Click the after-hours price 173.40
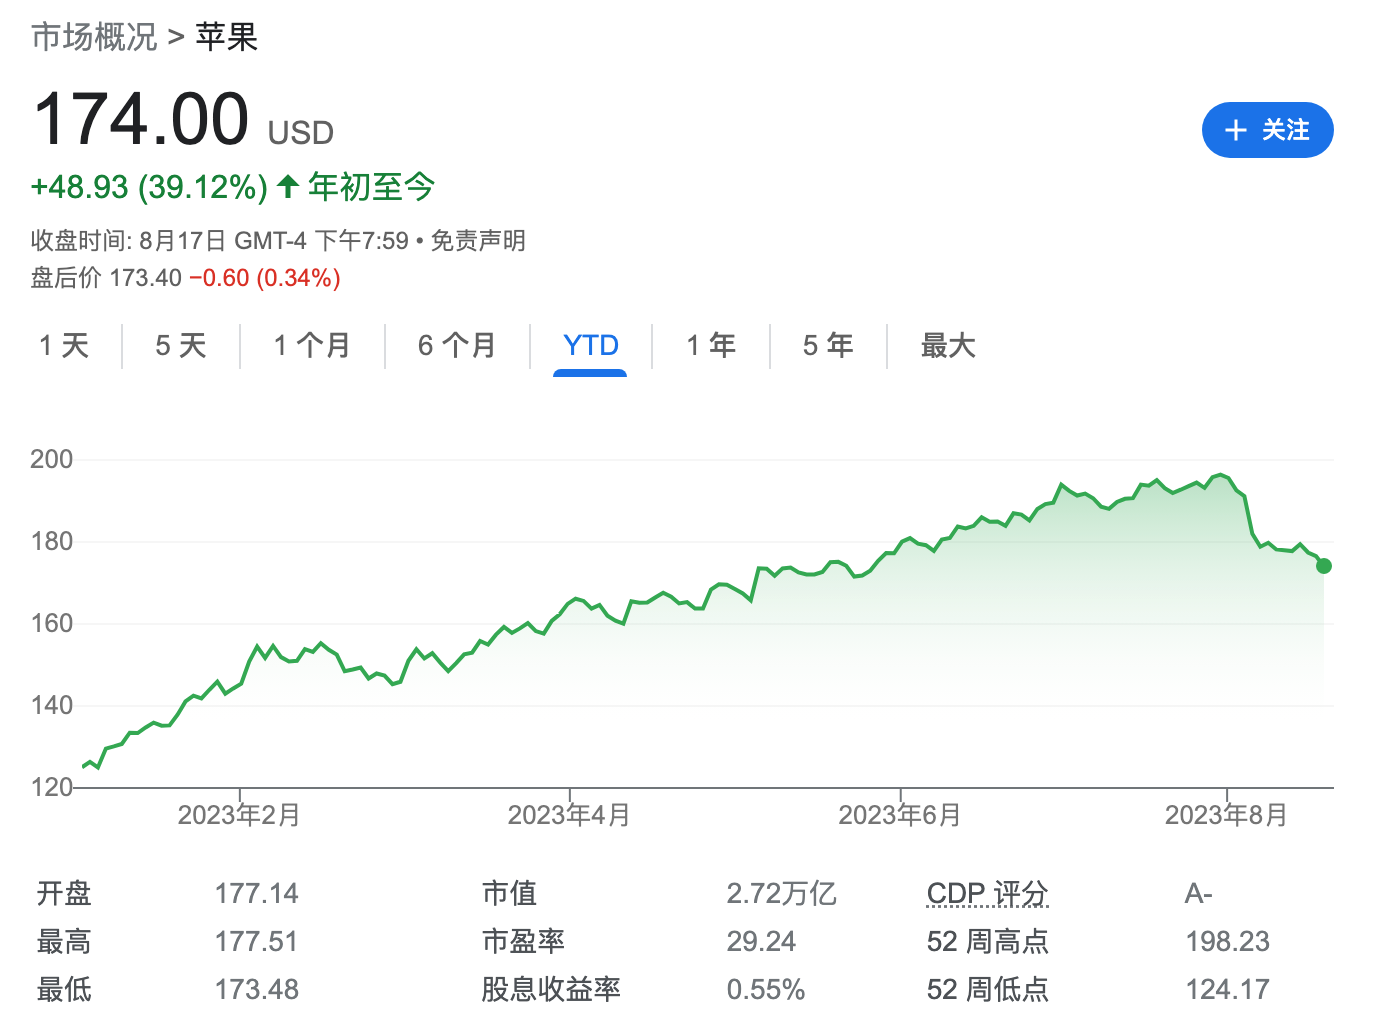Screen dimensions: 1378x1036 146,278
